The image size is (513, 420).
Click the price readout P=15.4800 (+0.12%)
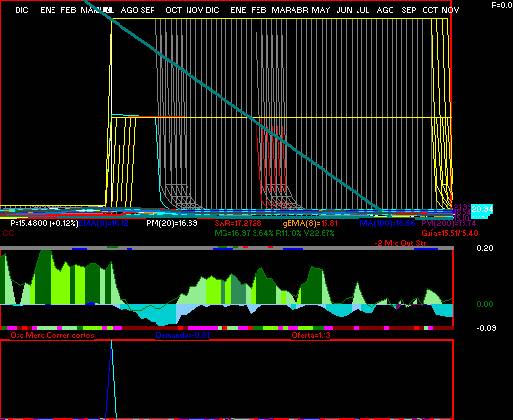pos(44,223)
